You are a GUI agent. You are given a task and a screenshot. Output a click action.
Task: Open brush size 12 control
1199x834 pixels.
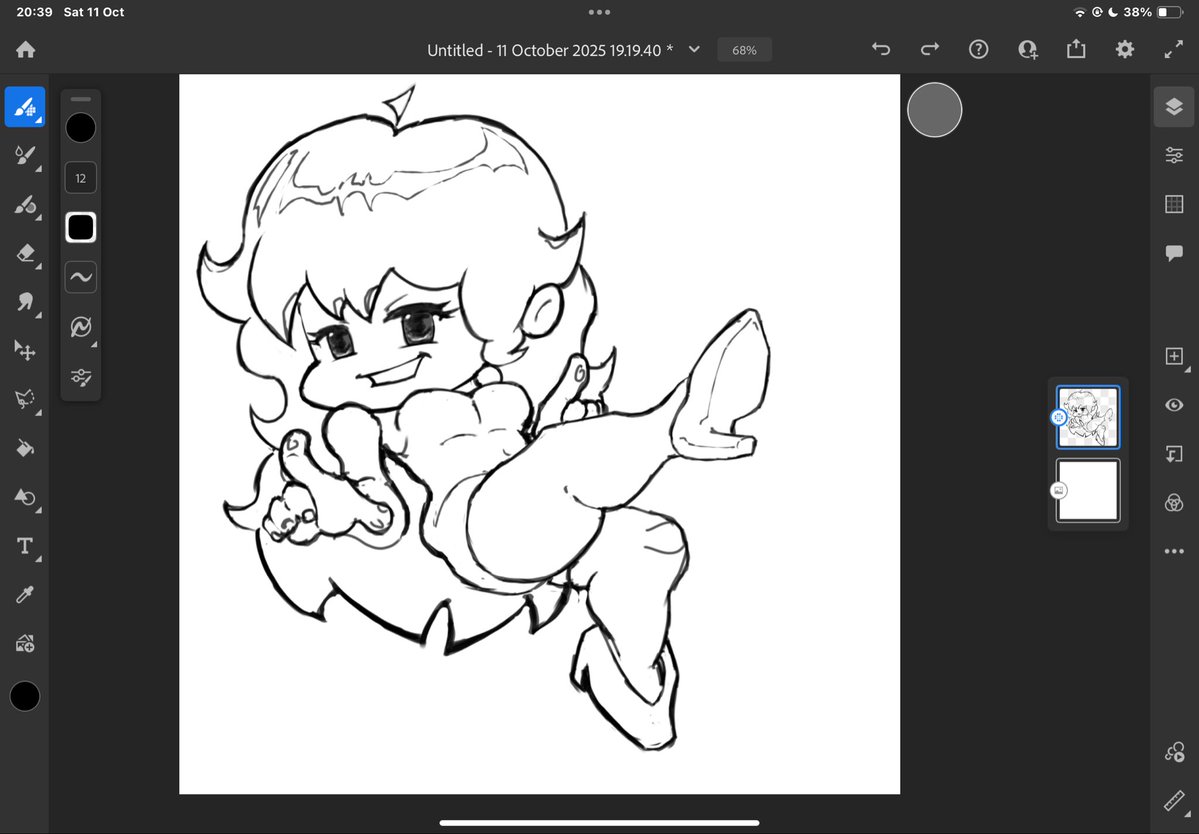81,178
